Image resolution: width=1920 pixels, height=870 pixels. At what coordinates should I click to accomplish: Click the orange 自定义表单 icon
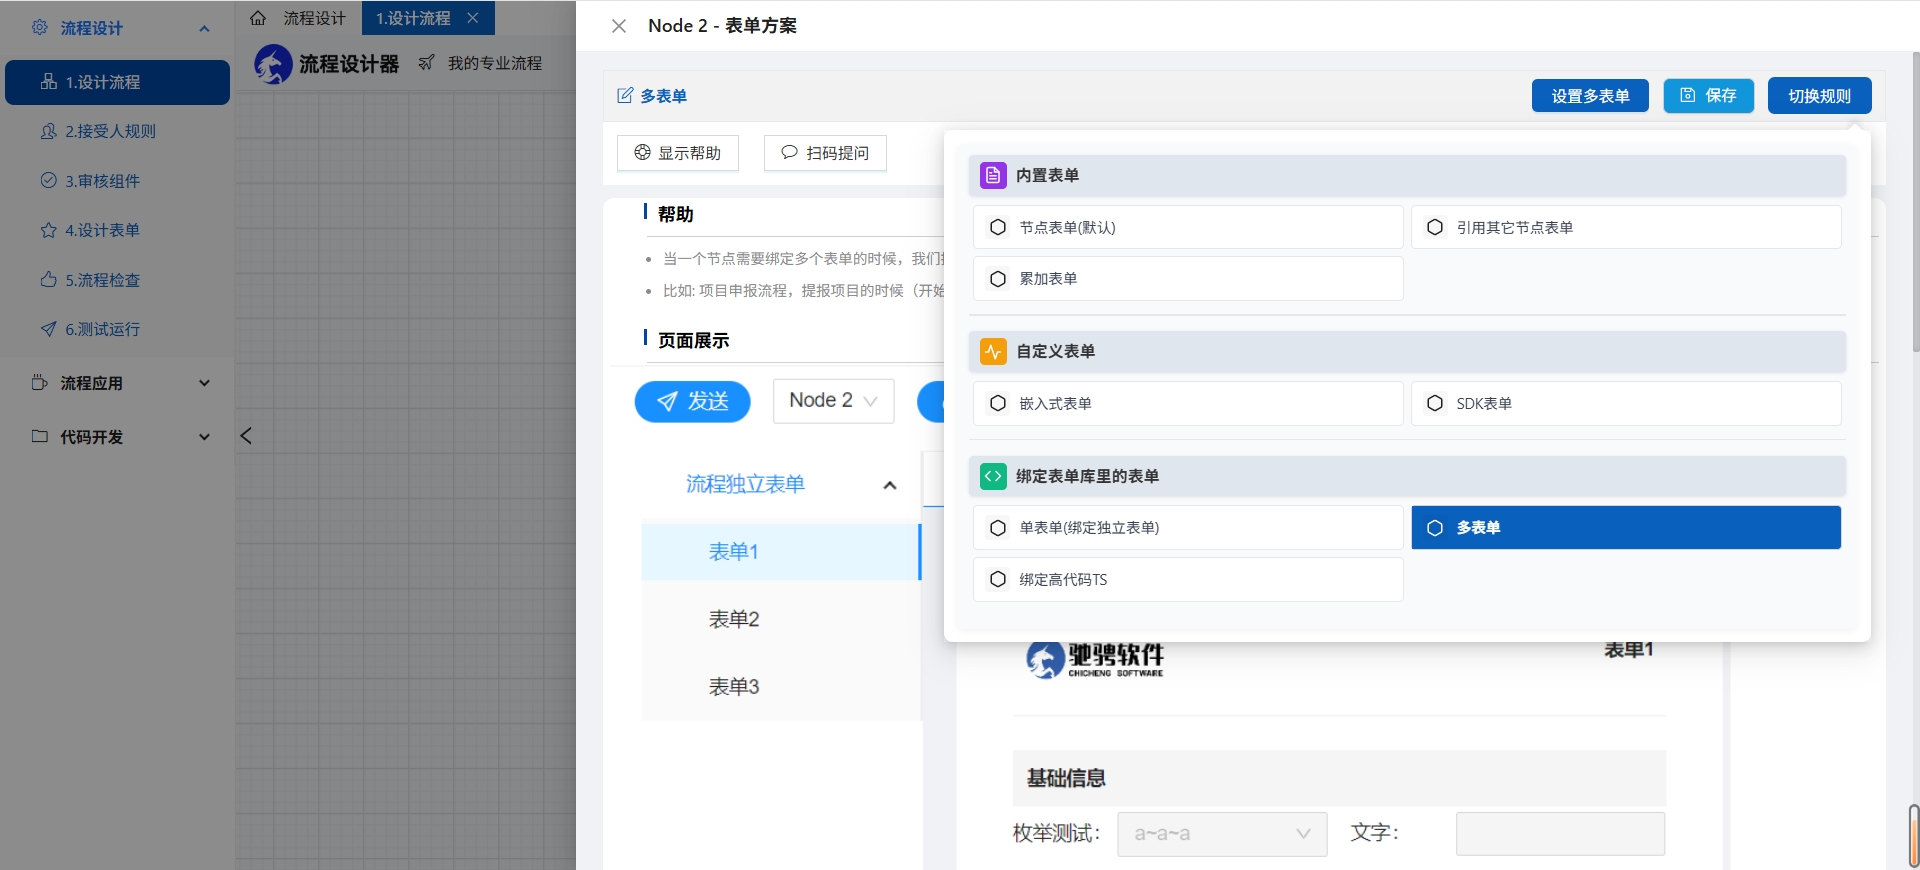[992, 351]
